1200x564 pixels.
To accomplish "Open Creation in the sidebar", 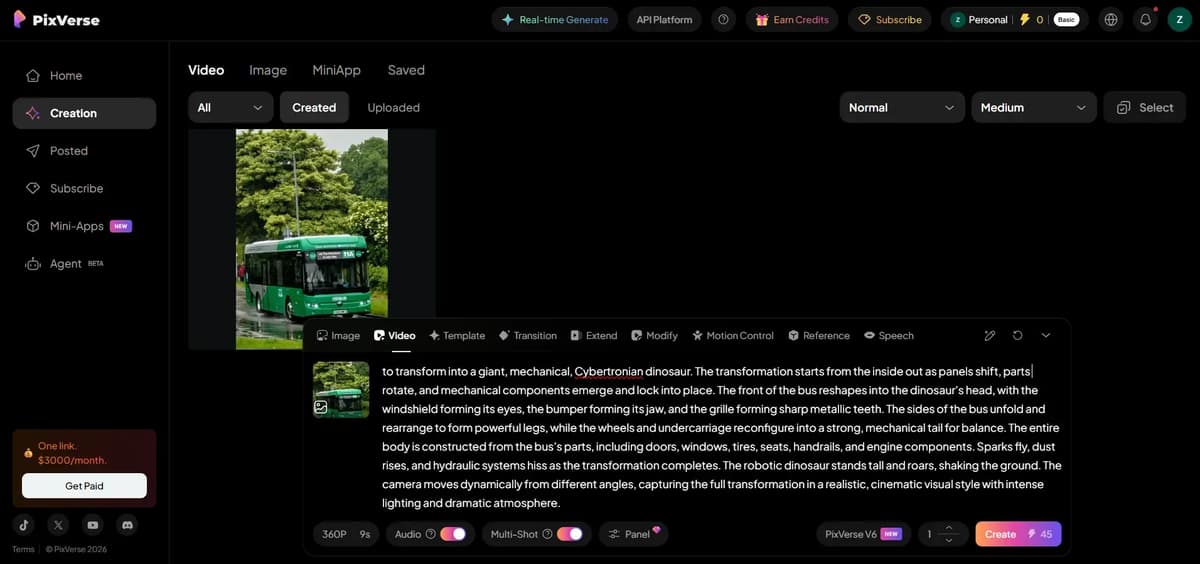I will point(84,113).
